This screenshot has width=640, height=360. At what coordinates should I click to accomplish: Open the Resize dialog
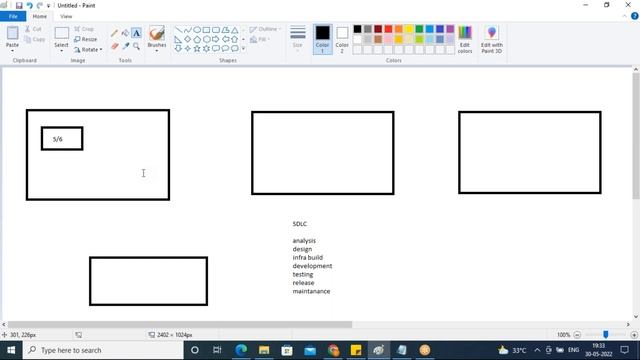coord(86,39)
